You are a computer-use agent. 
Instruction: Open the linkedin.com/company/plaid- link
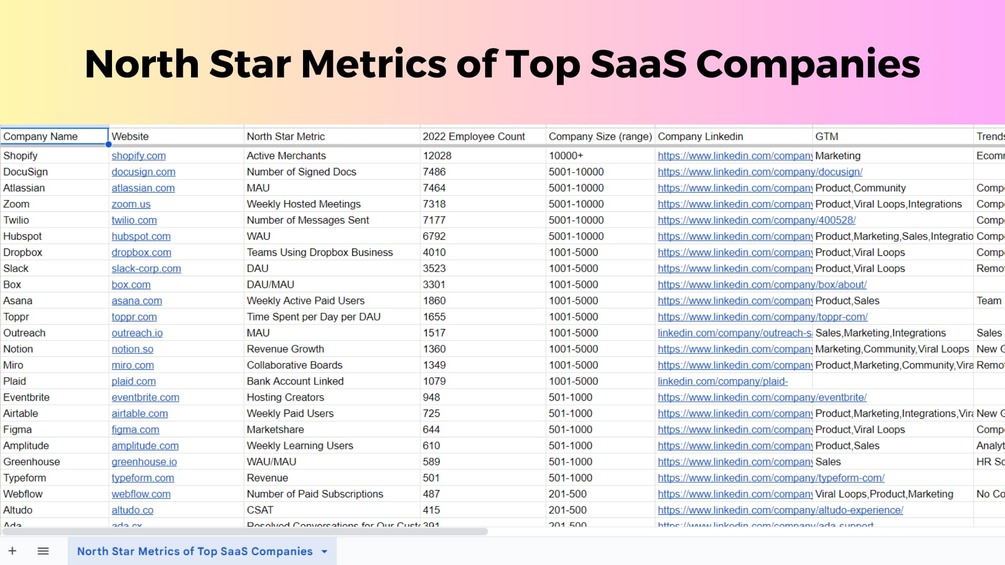(723, 381)
